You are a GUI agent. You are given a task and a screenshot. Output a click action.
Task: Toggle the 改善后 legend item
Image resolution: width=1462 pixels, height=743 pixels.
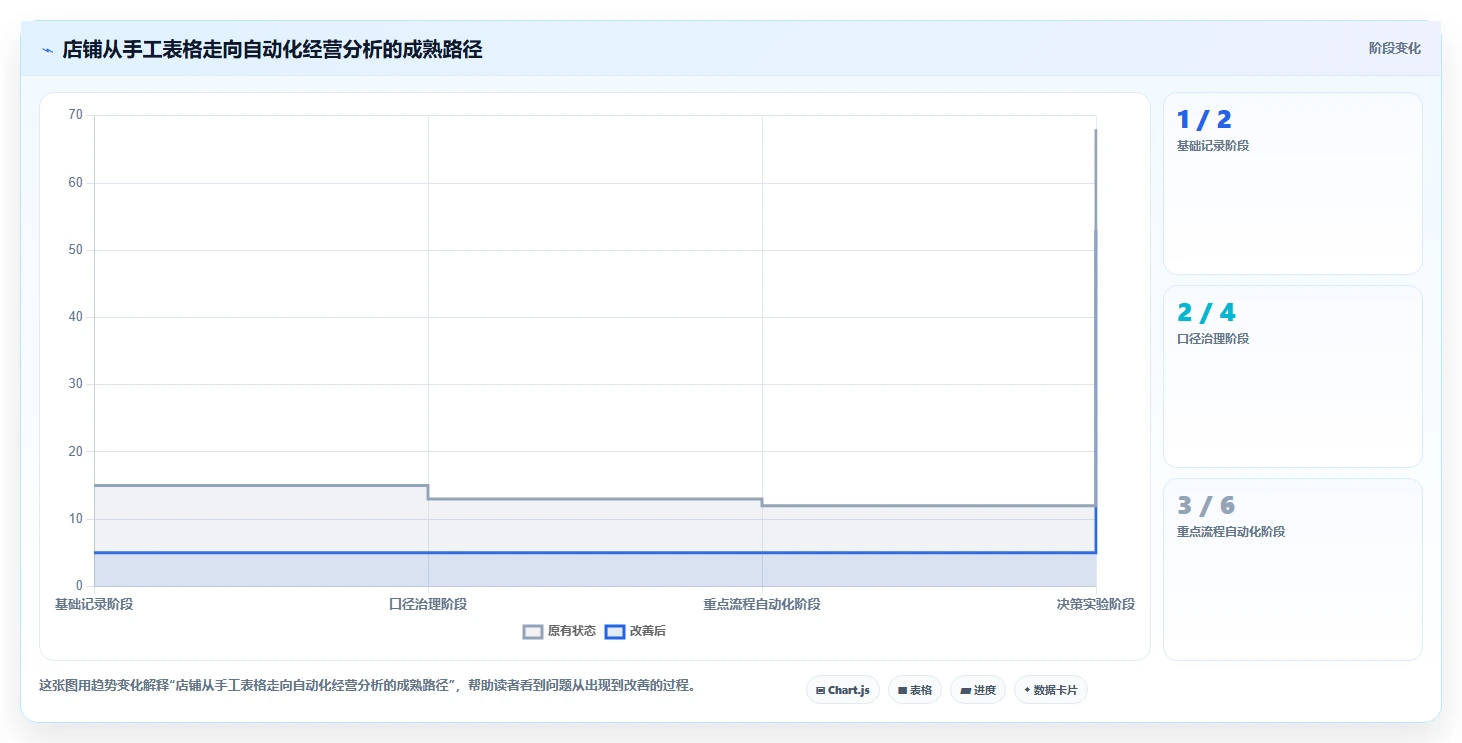pos(636,631)
